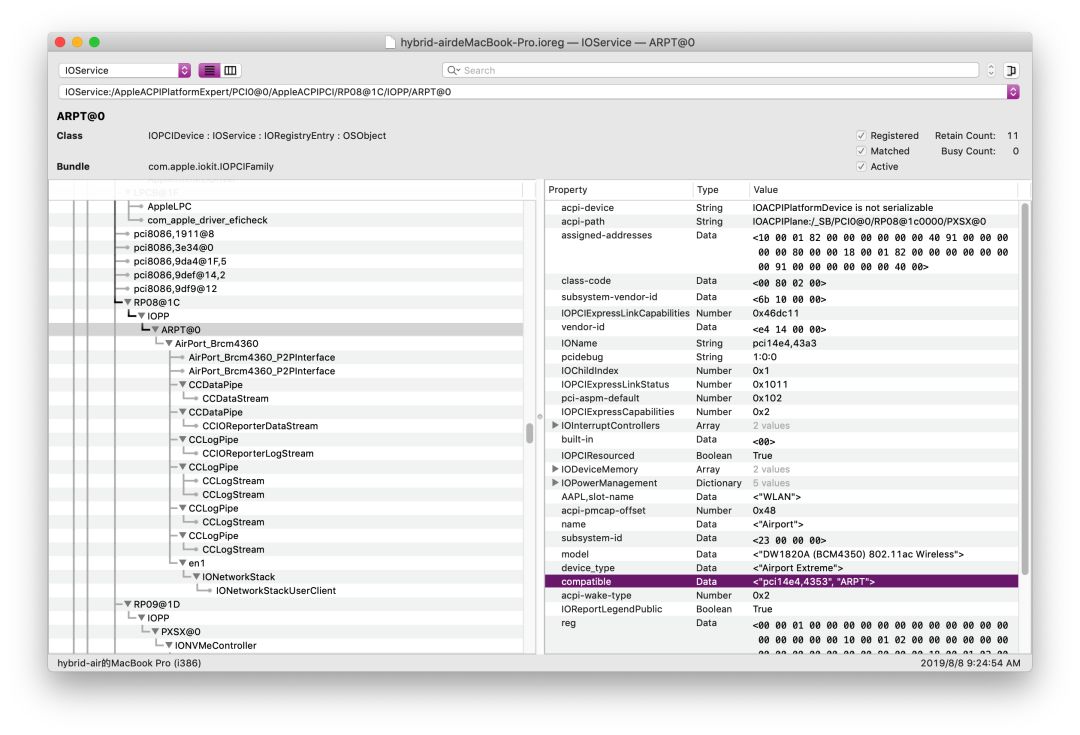Viewport: 1080px width, 735px height.
Task: Click the IOPCIFamily bundle identifier text
Action: click(x=211, y=167)
